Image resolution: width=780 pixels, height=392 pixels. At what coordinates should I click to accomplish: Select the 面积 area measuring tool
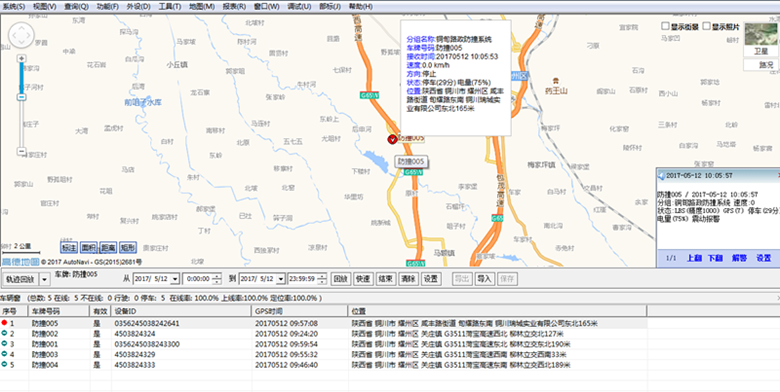click(89, 247)
